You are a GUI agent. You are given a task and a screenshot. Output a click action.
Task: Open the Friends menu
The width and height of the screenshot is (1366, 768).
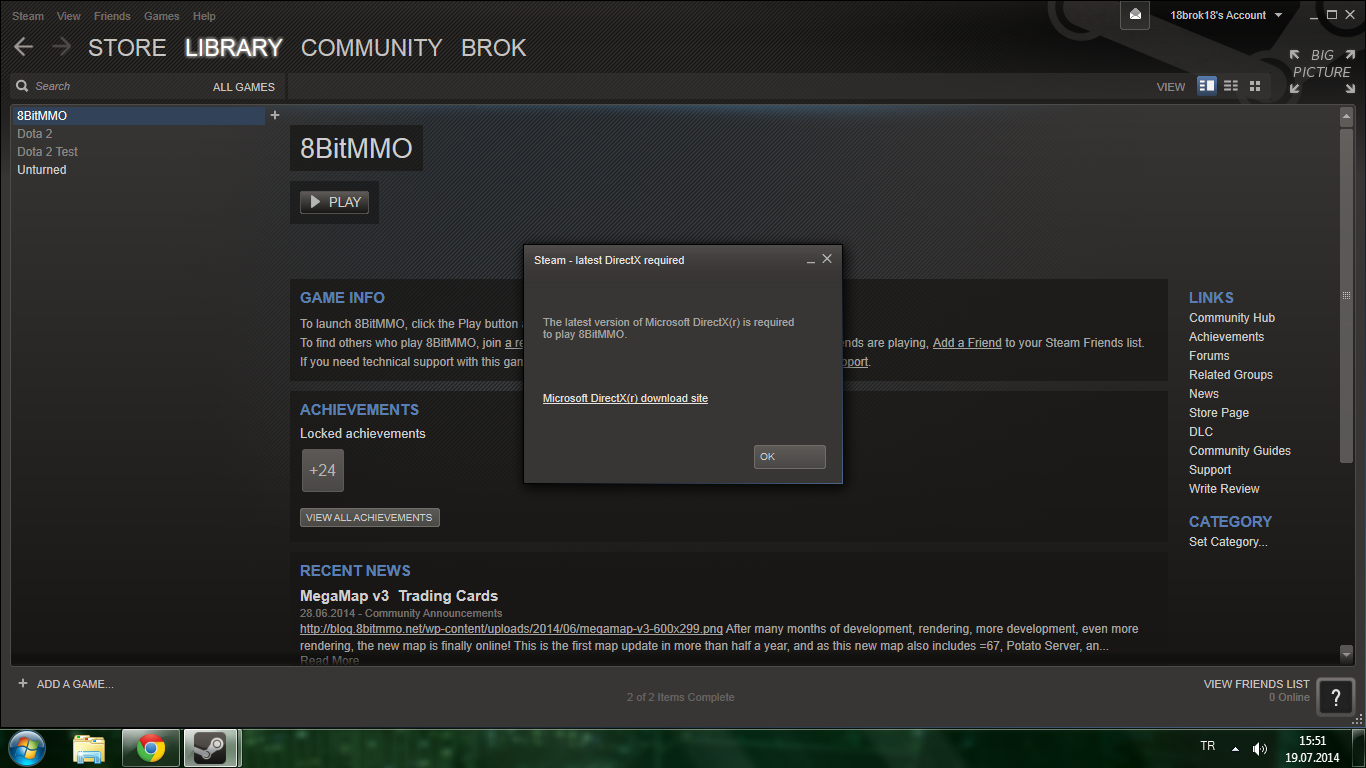112,16
